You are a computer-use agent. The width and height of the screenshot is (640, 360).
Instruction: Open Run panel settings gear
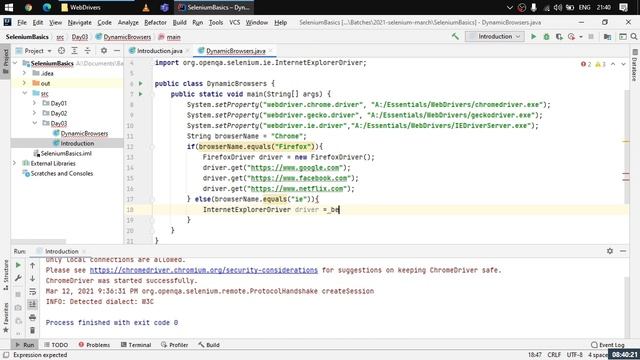coord(610,251)
